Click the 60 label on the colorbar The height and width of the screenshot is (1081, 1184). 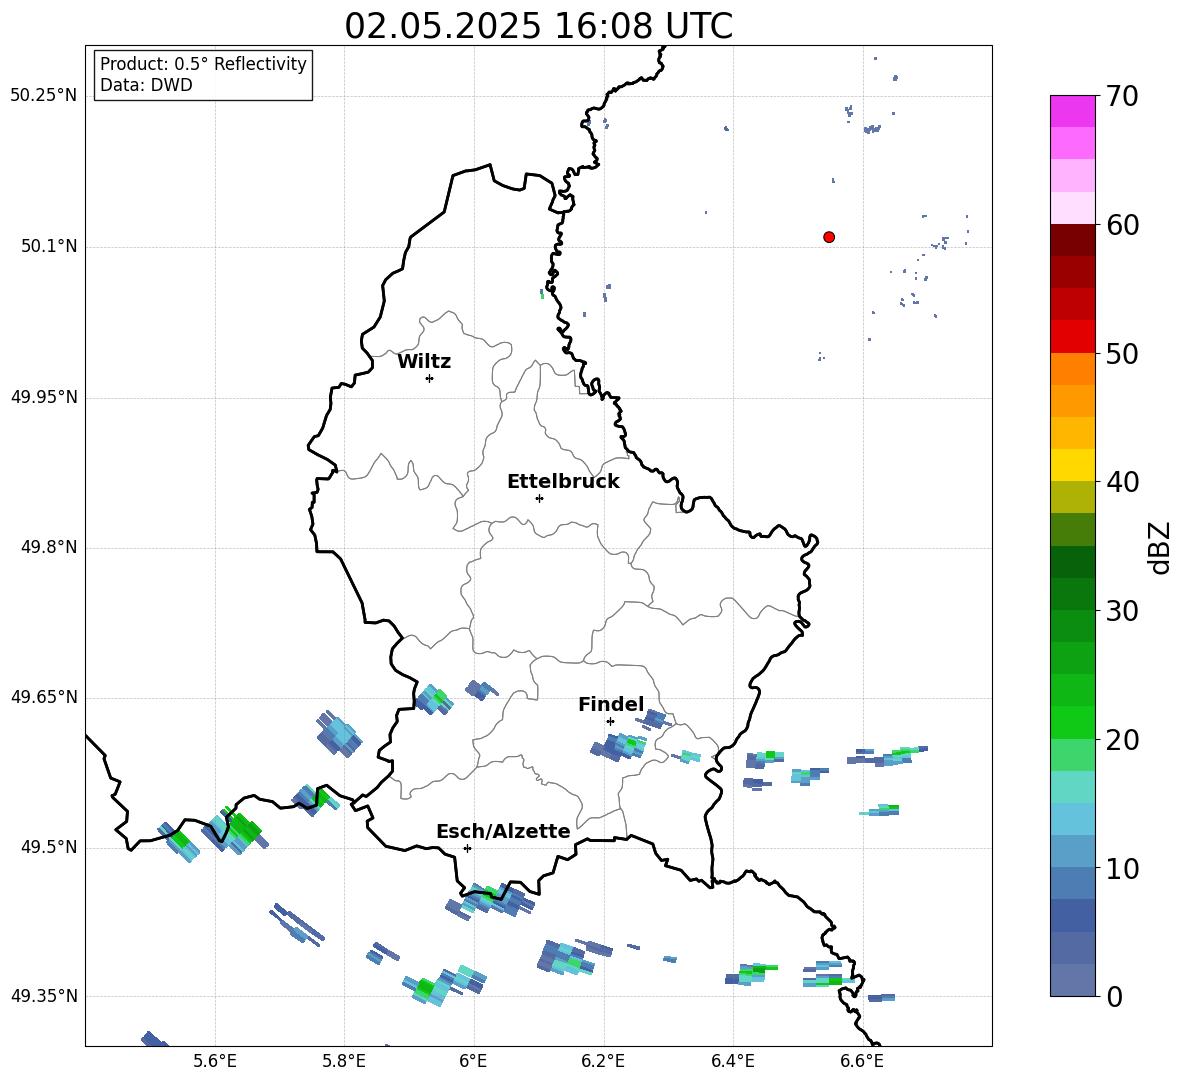point(1123,225)
